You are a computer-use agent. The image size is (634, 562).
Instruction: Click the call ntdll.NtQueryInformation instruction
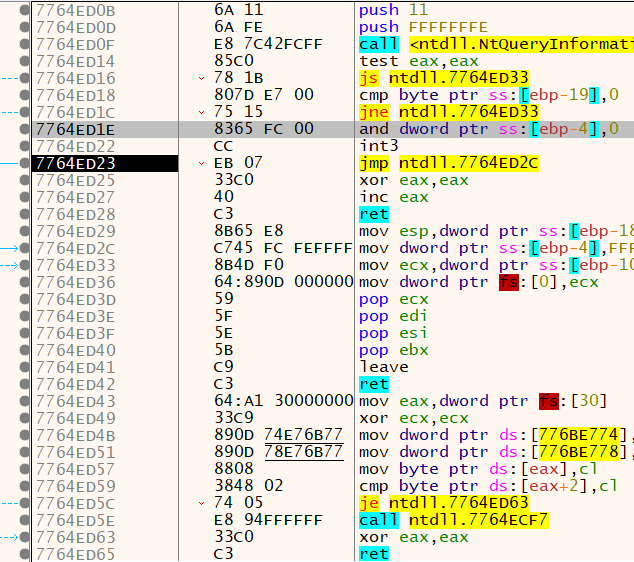[496, 44]
